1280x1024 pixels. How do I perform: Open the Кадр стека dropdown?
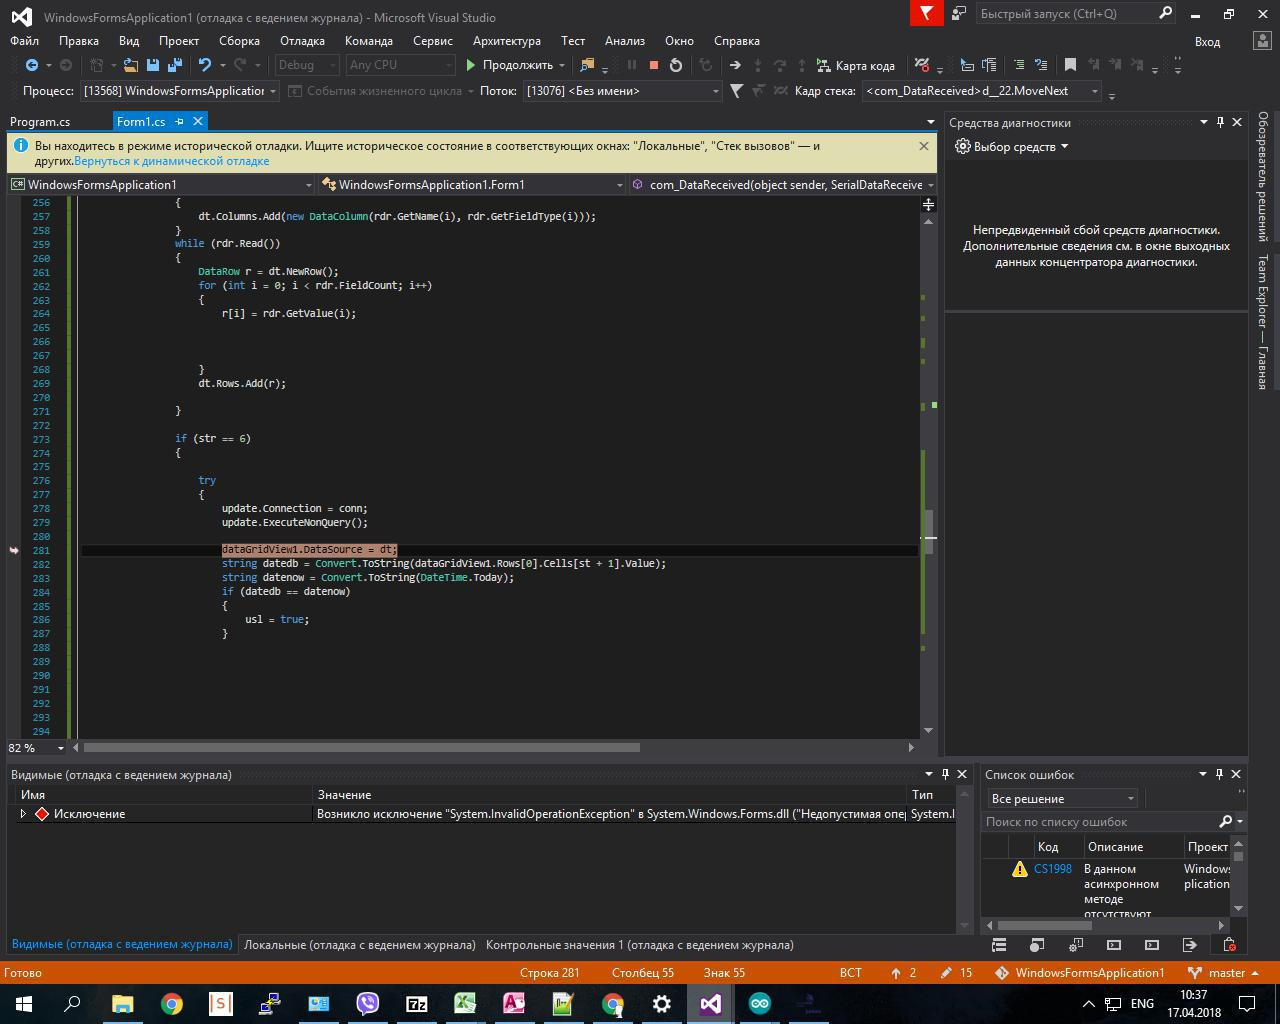[981, 91]
